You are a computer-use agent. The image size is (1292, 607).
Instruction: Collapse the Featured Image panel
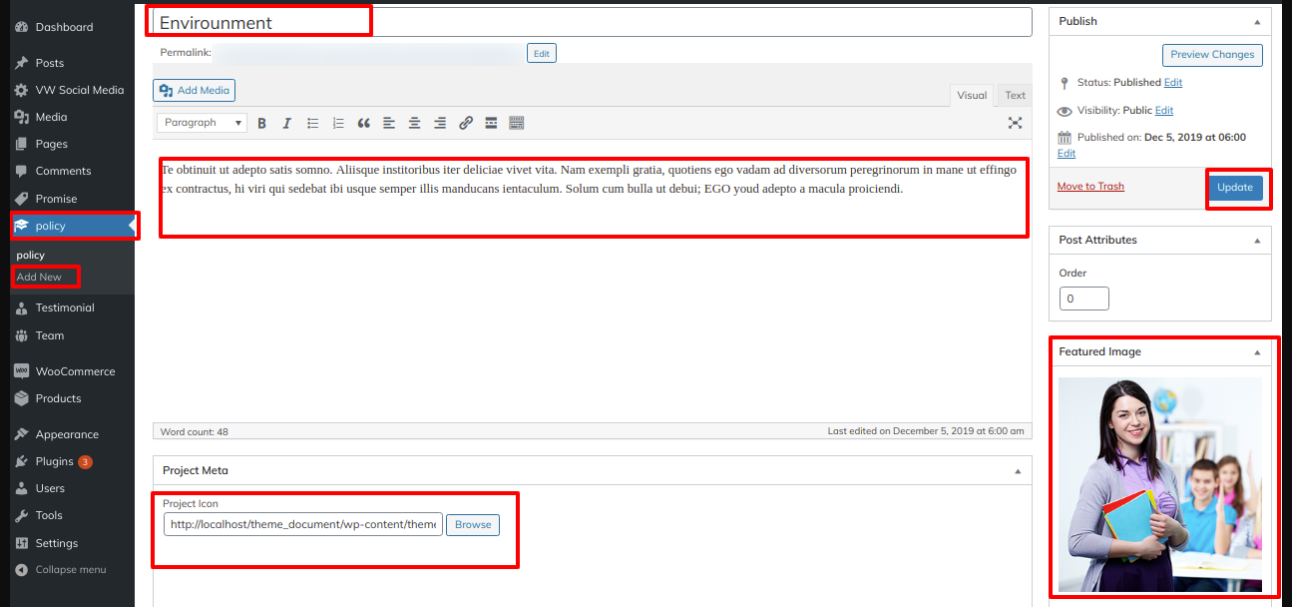point(1257,352)
